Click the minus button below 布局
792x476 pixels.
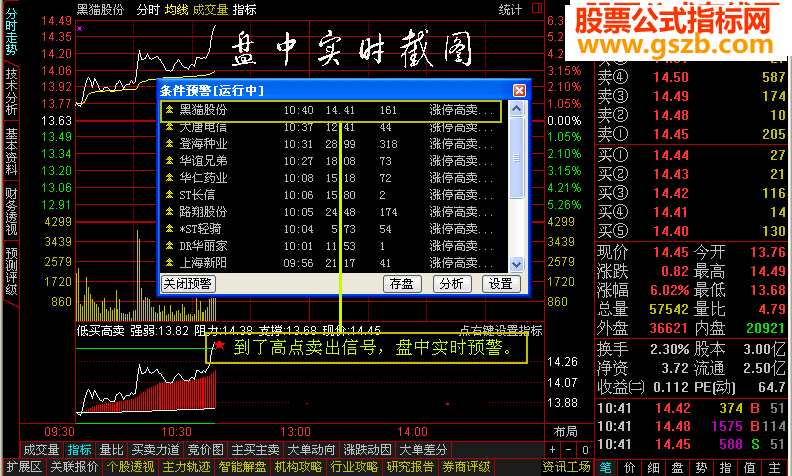pos(569,449)
